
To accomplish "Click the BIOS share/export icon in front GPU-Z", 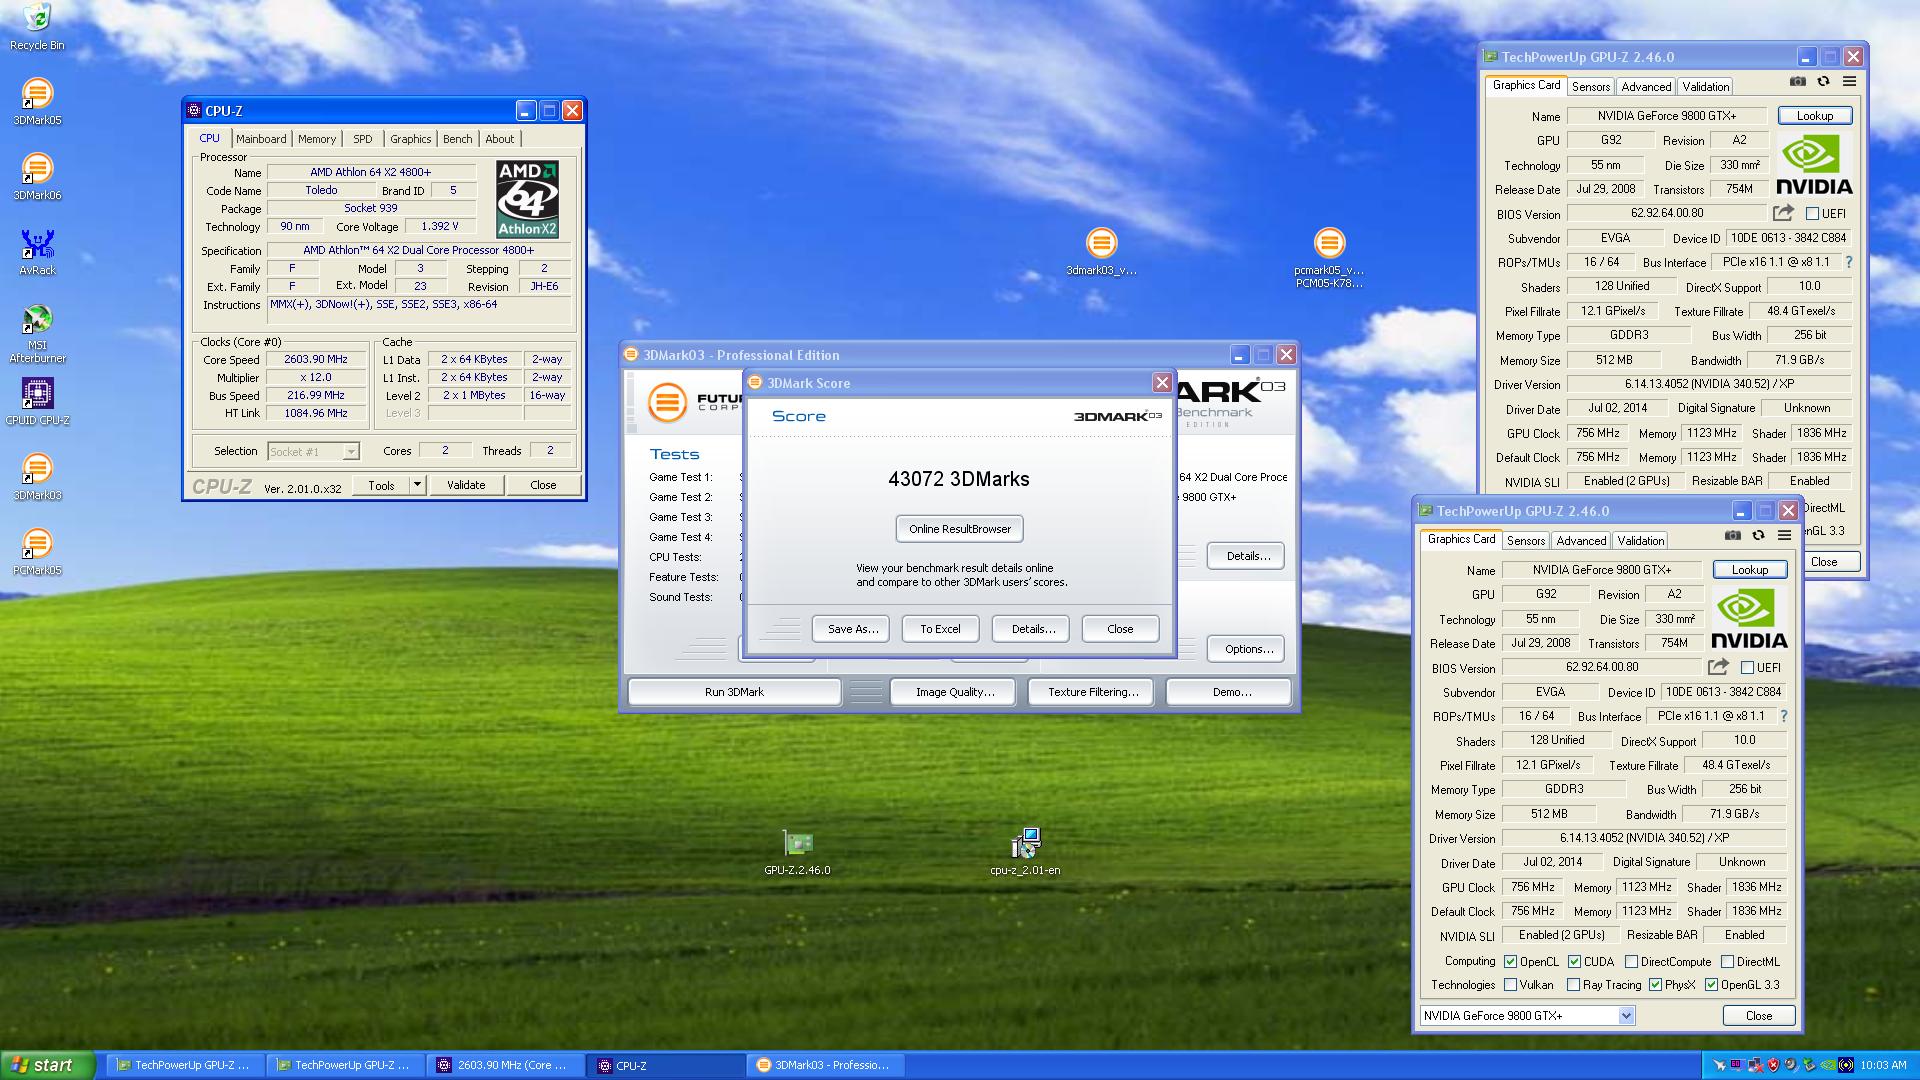I will point(1718,667).
